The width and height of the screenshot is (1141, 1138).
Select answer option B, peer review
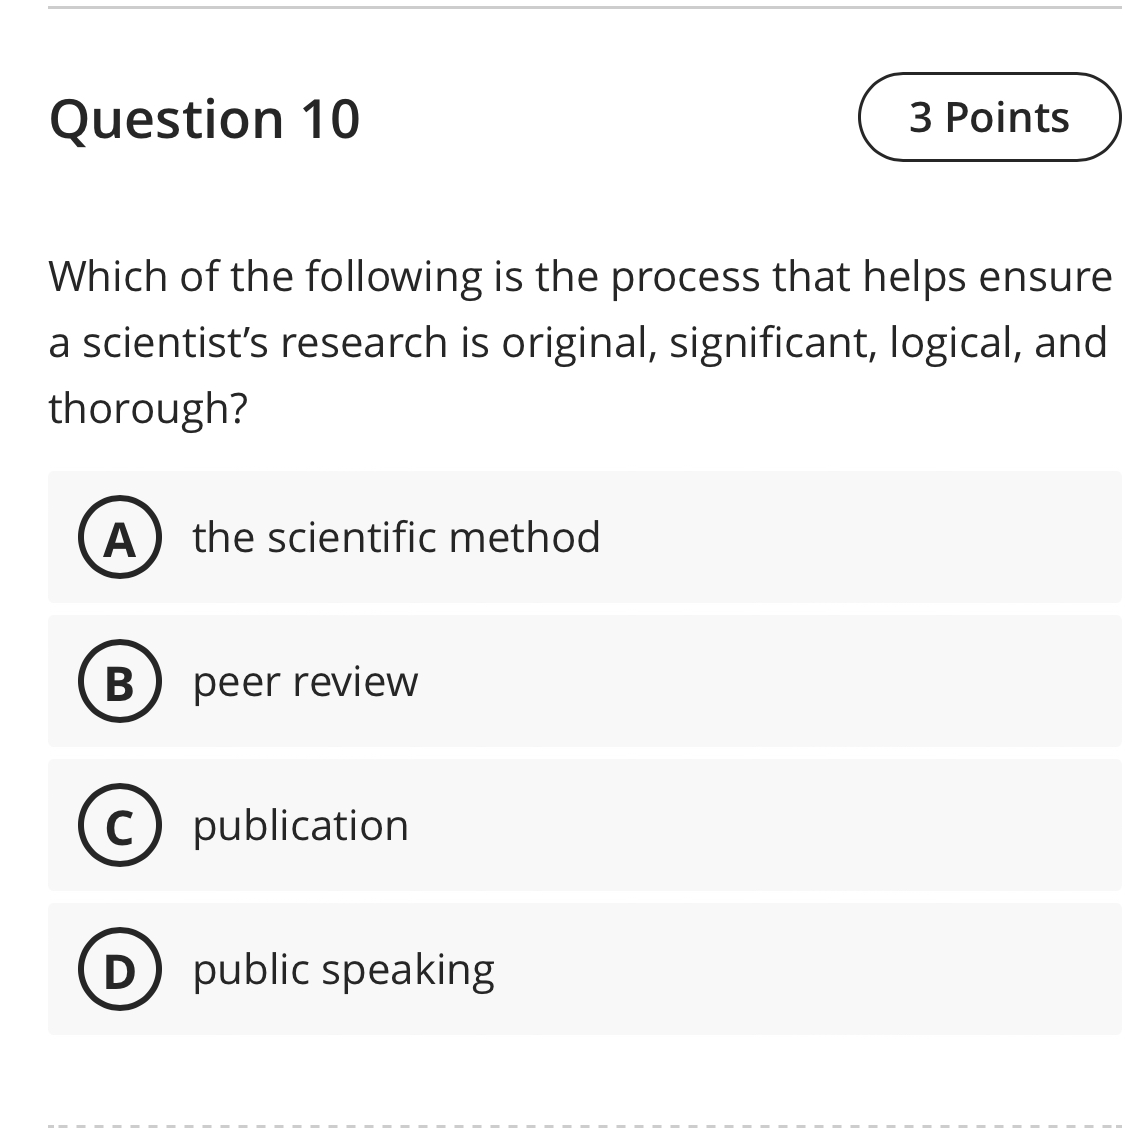click(584, 682)
